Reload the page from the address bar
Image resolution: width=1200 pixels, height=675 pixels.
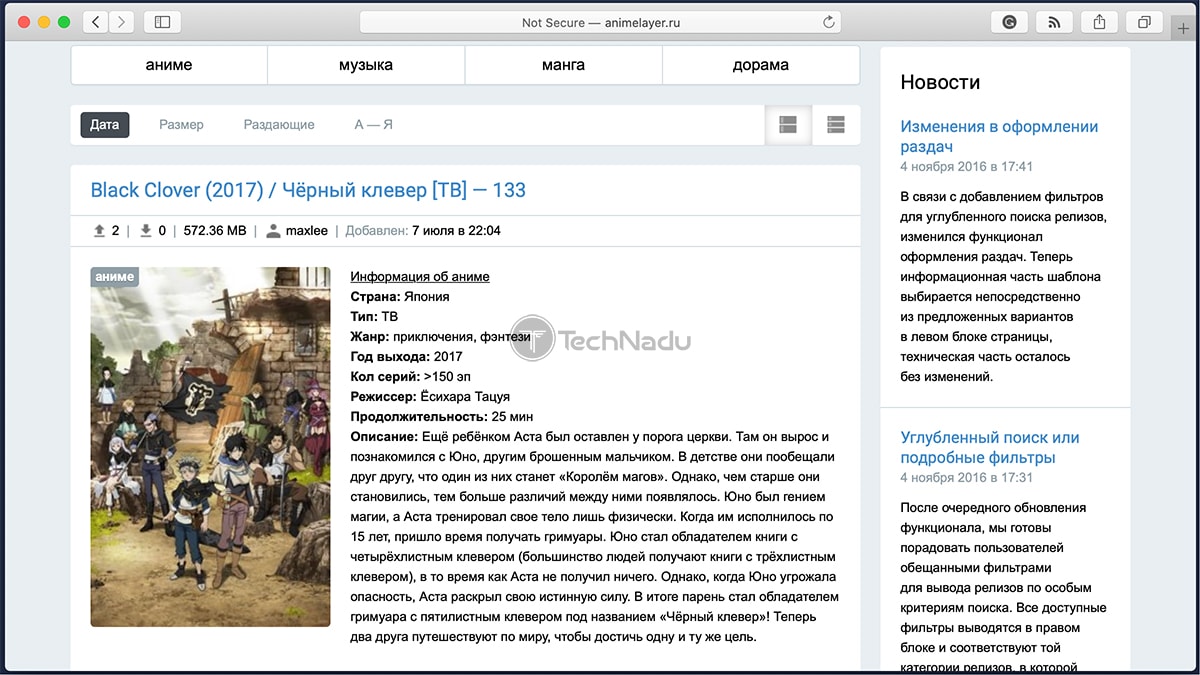[x=828, y=22]
